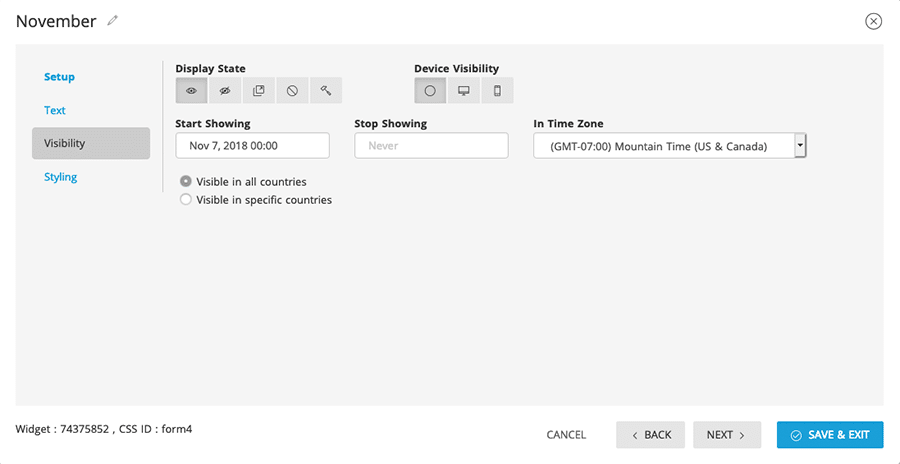Select Visible in specific countries
This screenshot has width=900, height=464.
(x=256, y=200)
